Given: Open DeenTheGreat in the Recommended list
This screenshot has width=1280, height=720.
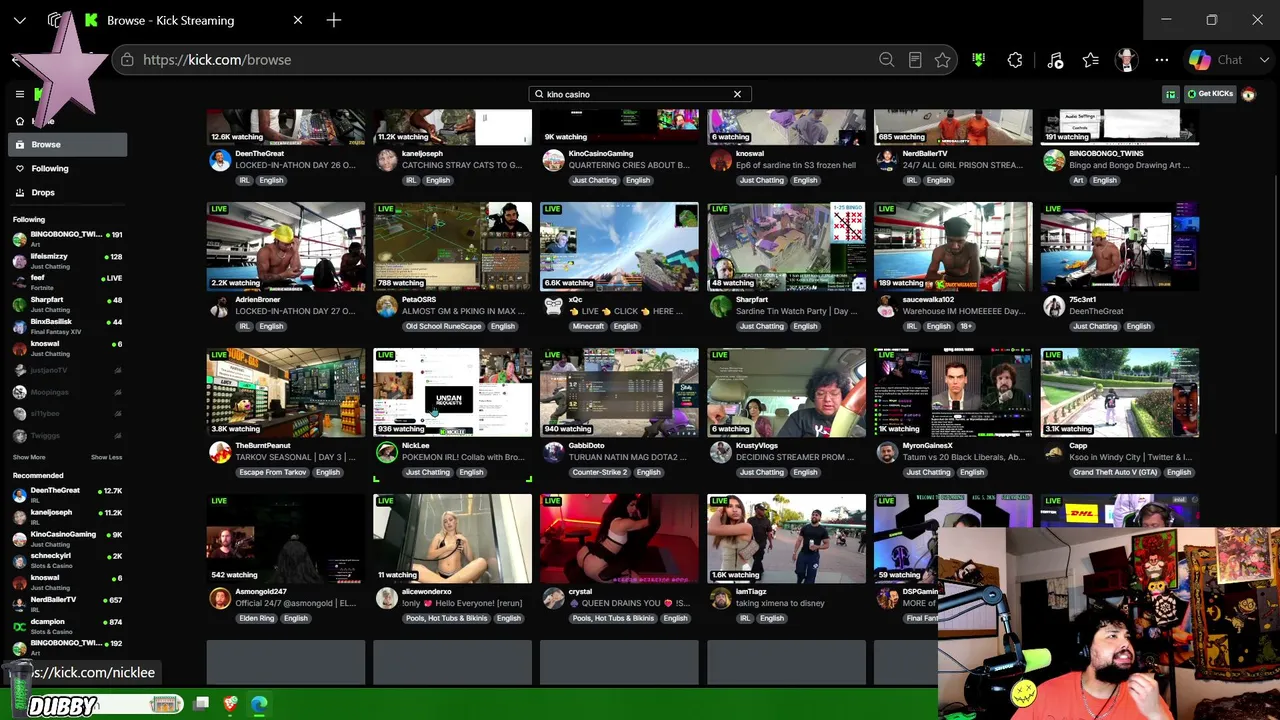Looking at the screenshot, I should (67, 494).
